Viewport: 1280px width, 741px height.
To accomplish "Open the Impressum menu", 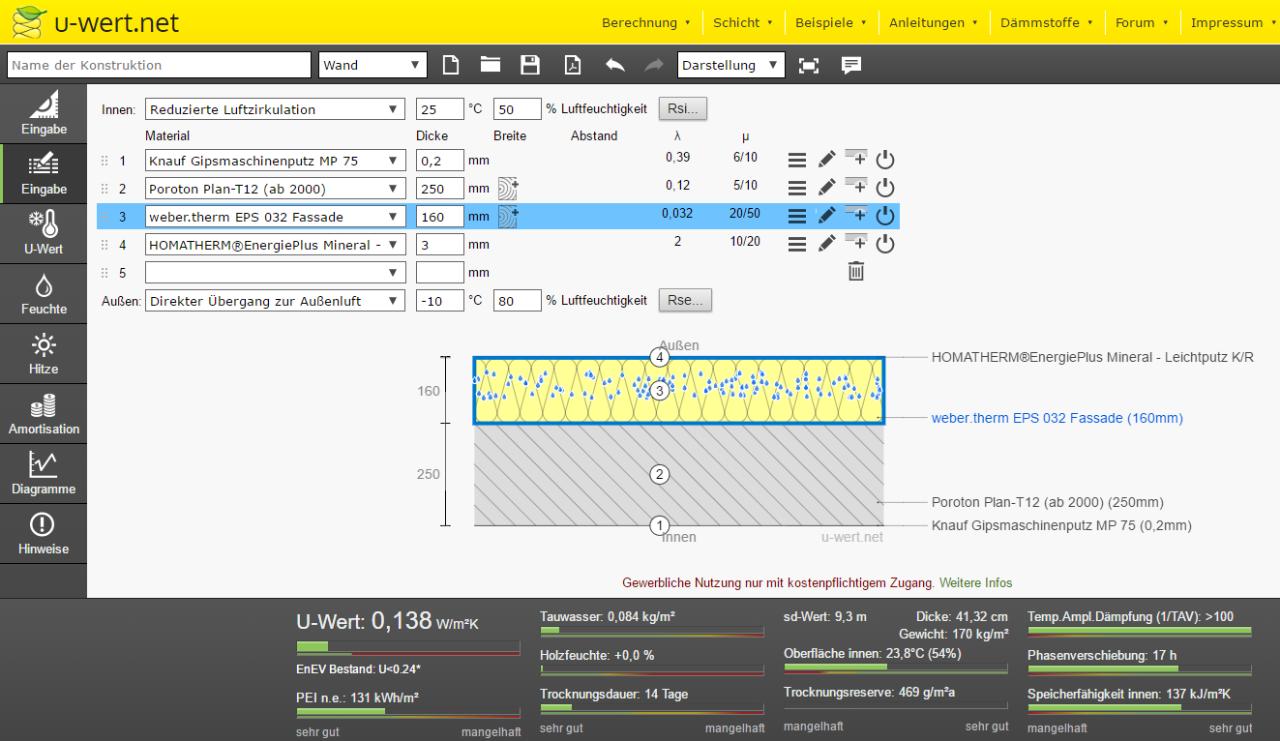I will (x=1232, y=23).
